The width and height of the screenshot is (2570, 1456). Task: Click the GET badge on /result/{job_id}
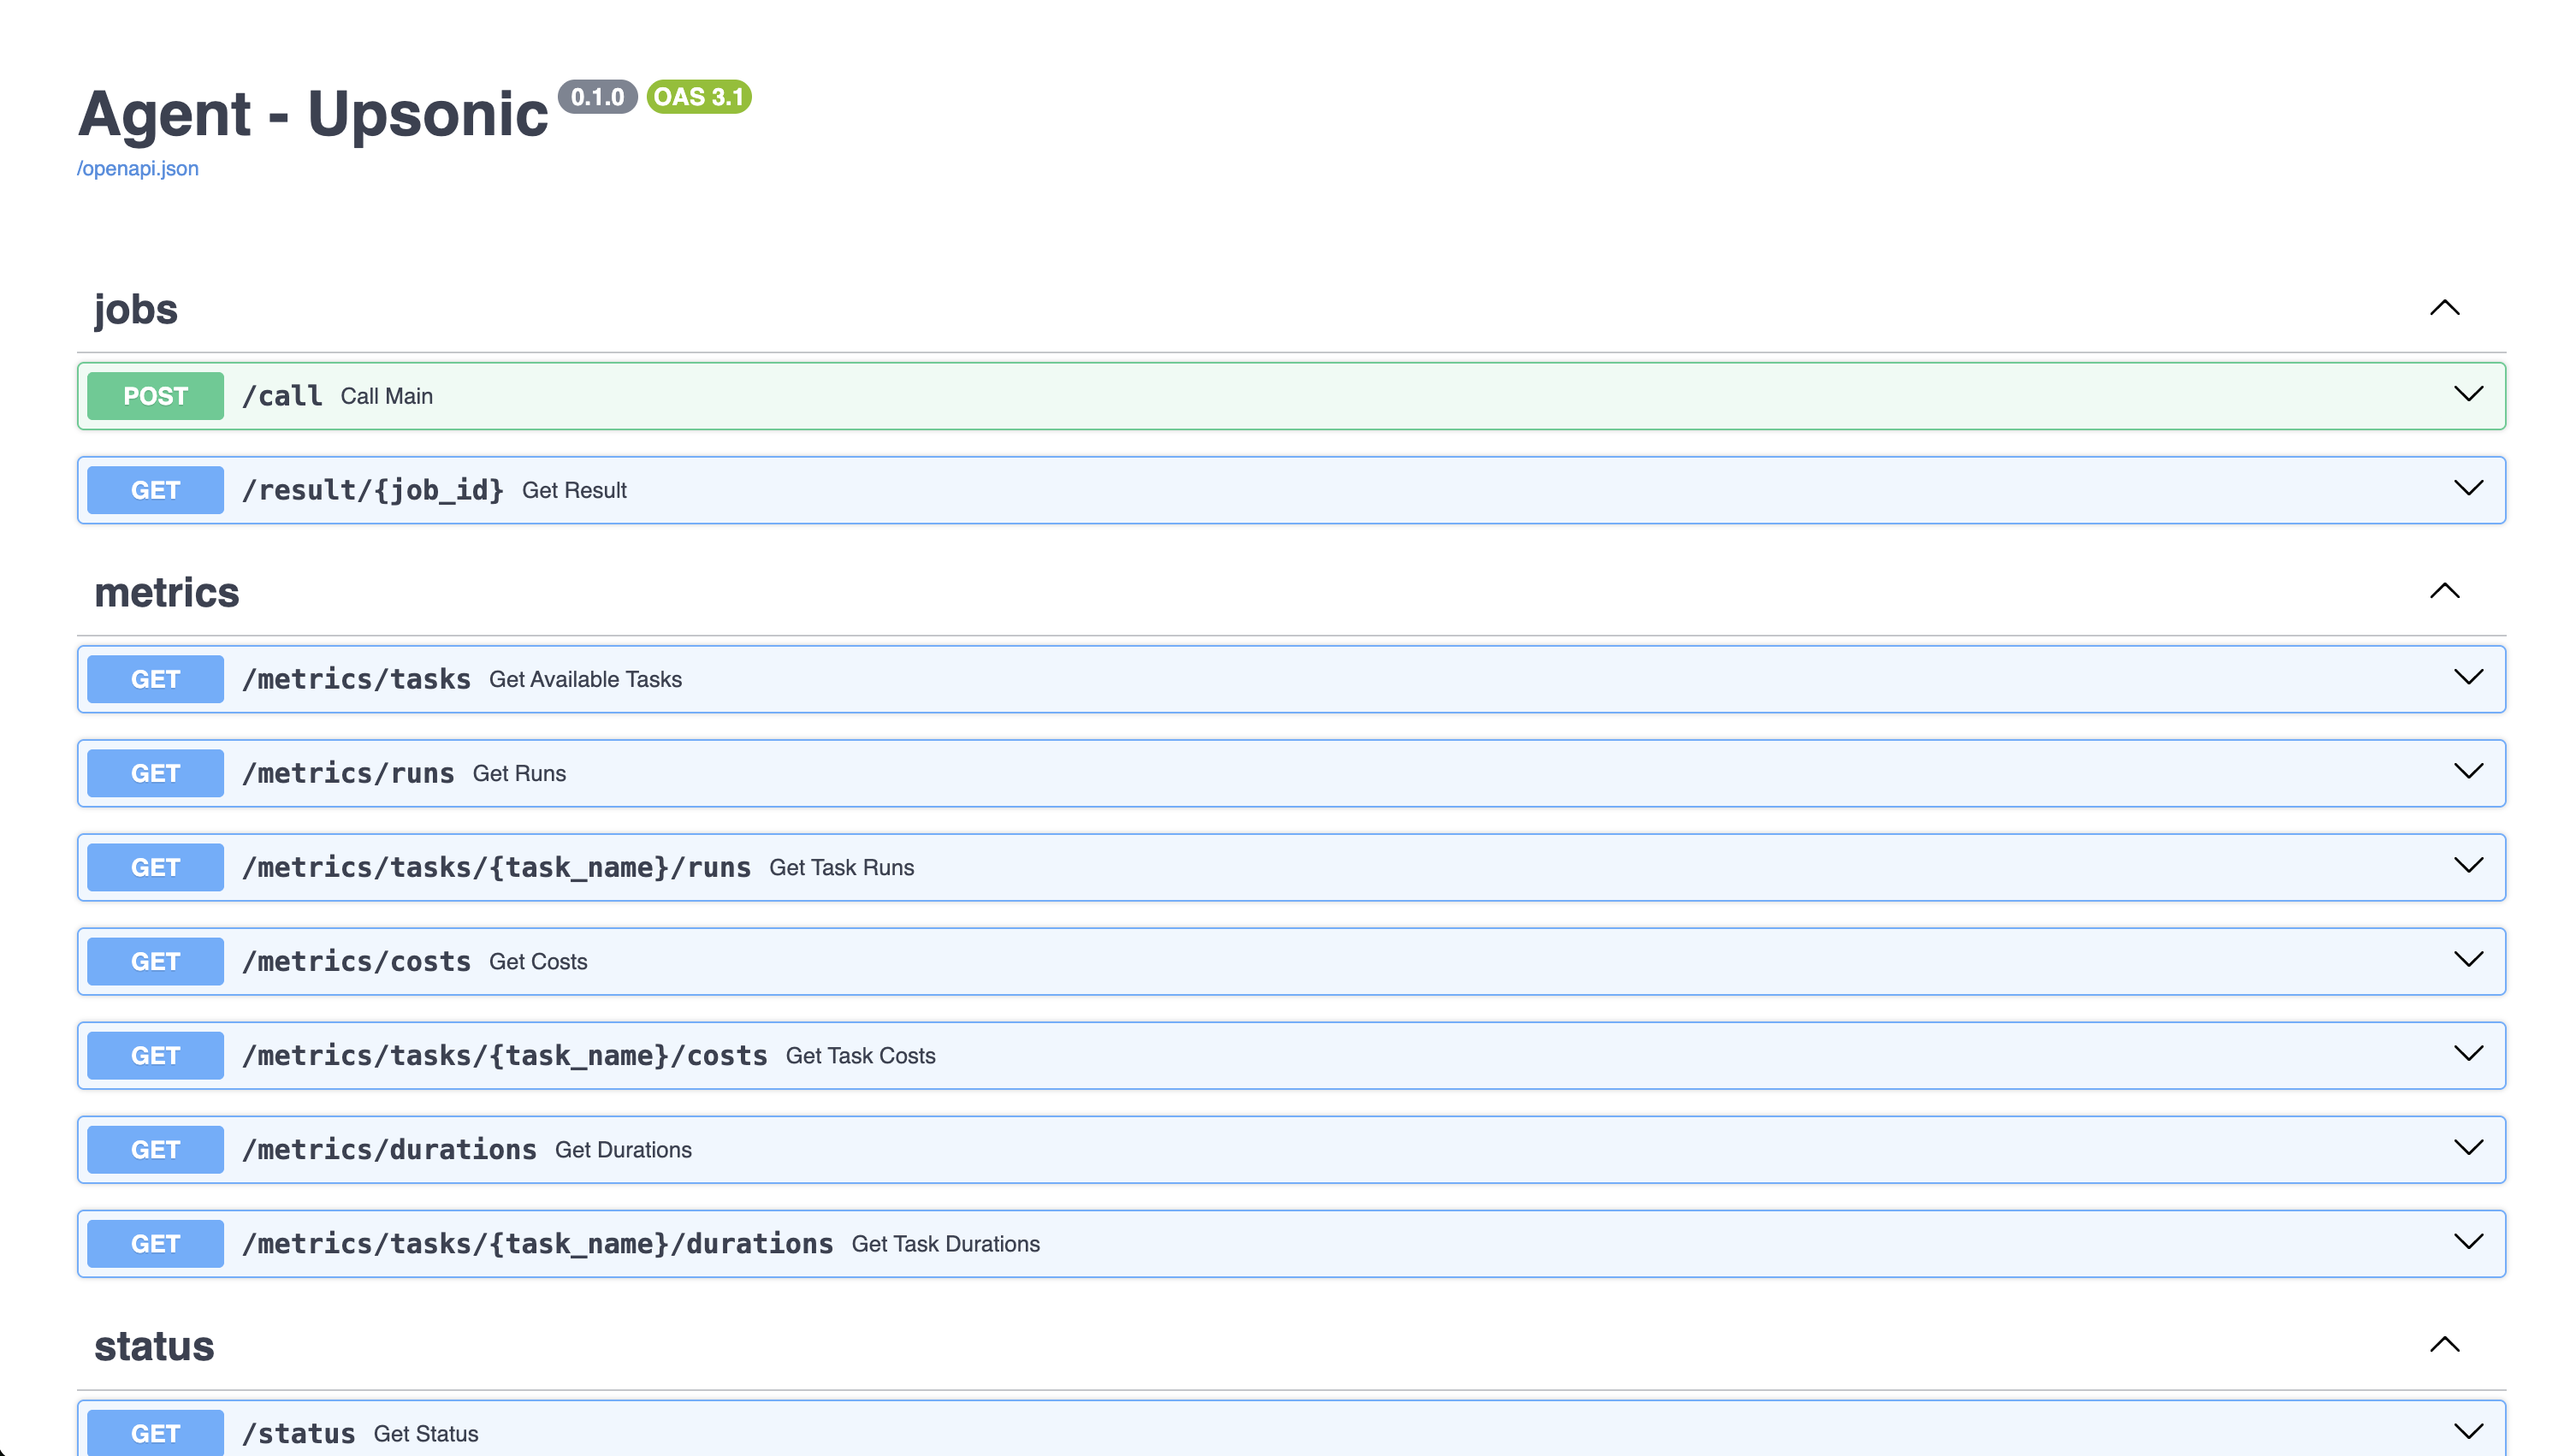click(x=154, y=490)
